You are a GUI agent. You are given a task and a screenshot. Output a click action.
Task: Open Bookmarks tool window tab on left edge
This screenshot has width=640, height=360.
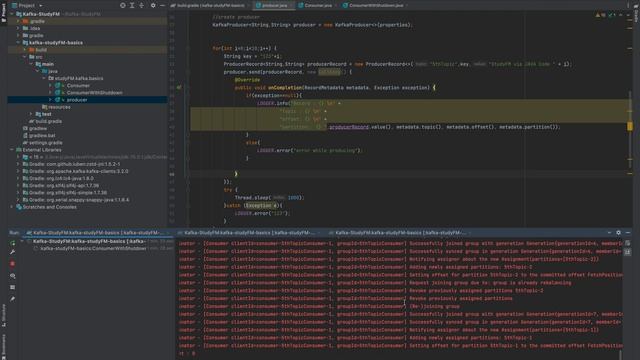[x=4, y=346]
